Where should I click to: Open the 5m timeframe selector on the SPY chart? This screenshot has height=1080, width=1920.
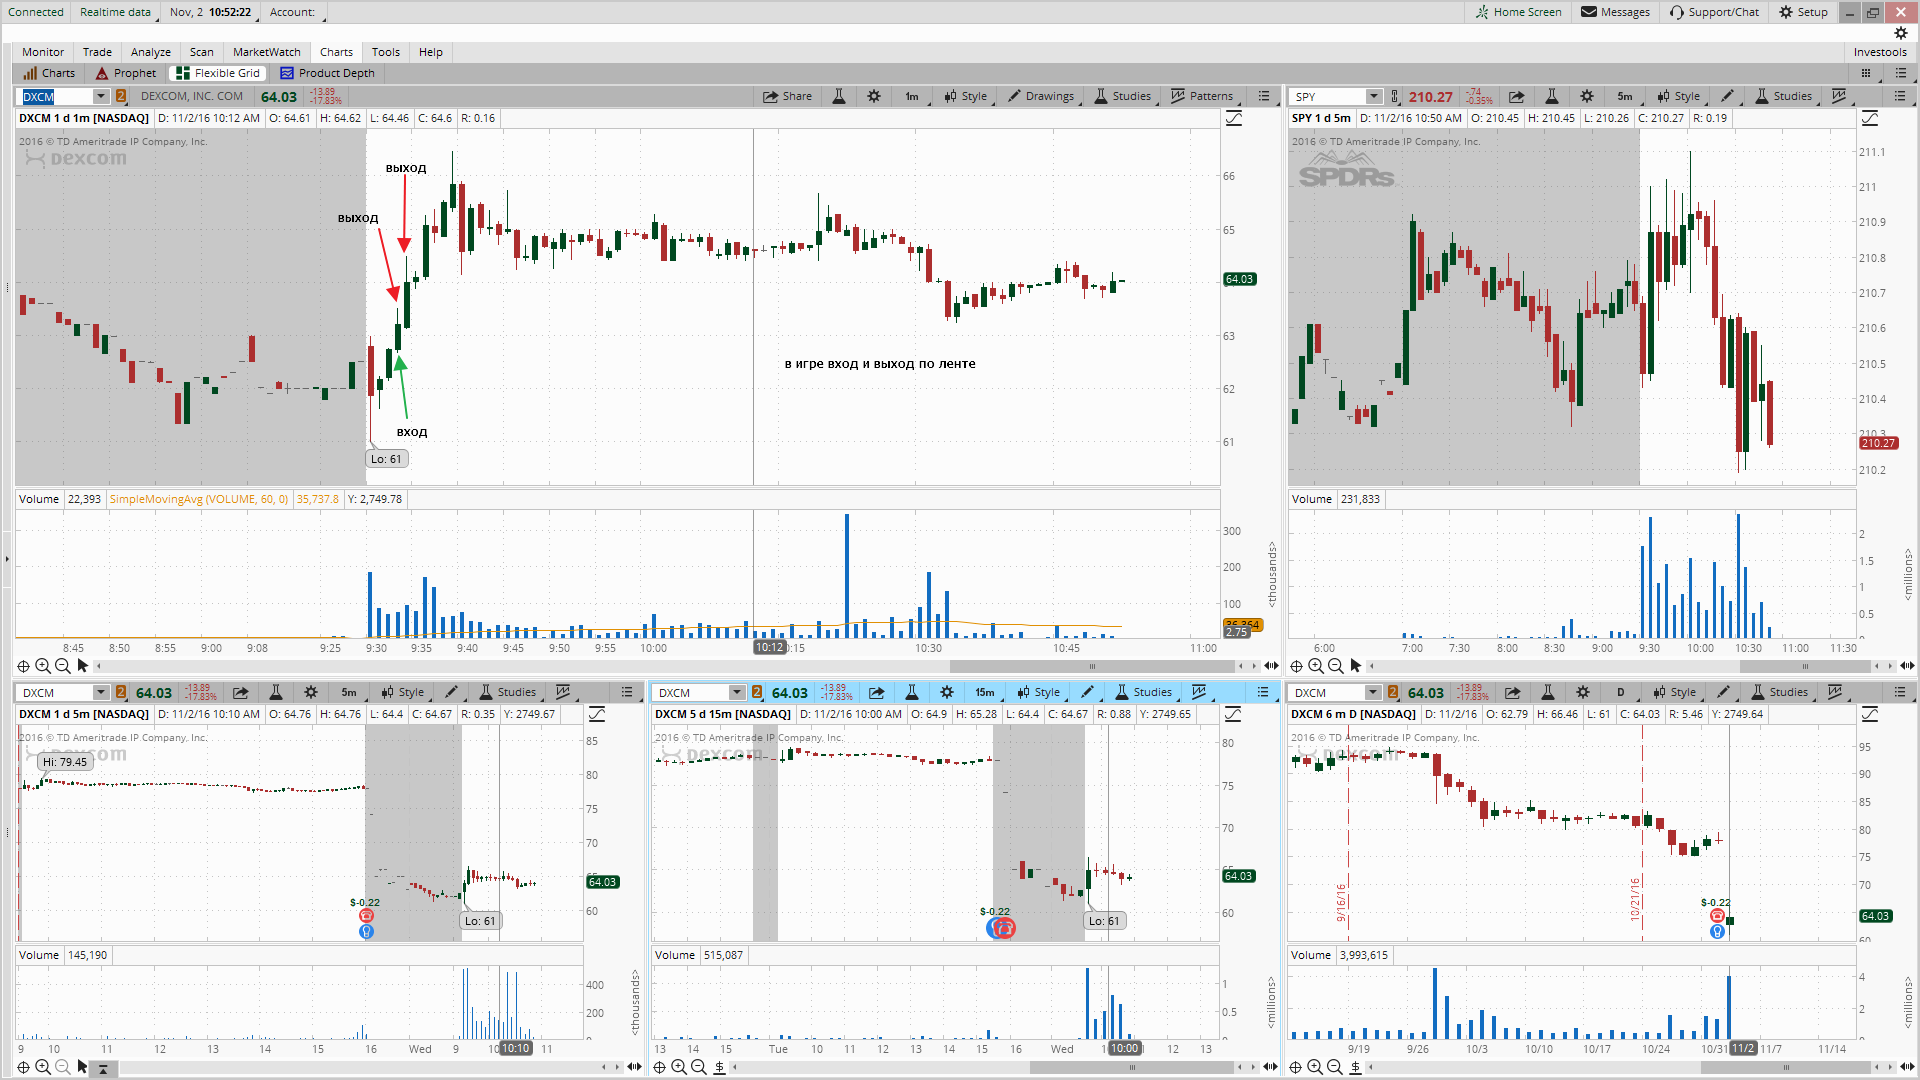(1625, 96)
